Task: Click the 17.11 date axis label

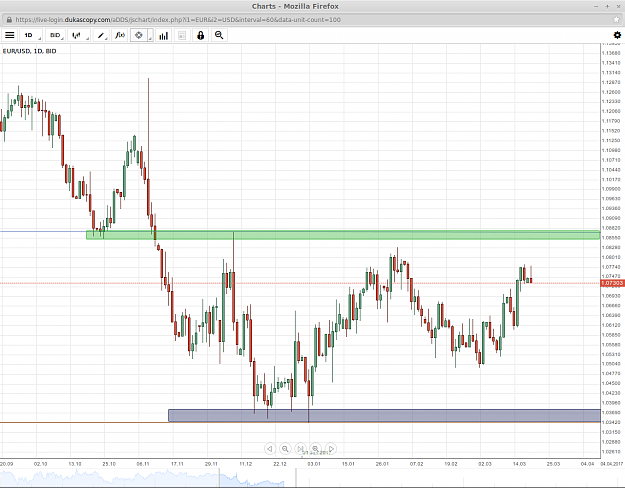Action: [177, 464]
